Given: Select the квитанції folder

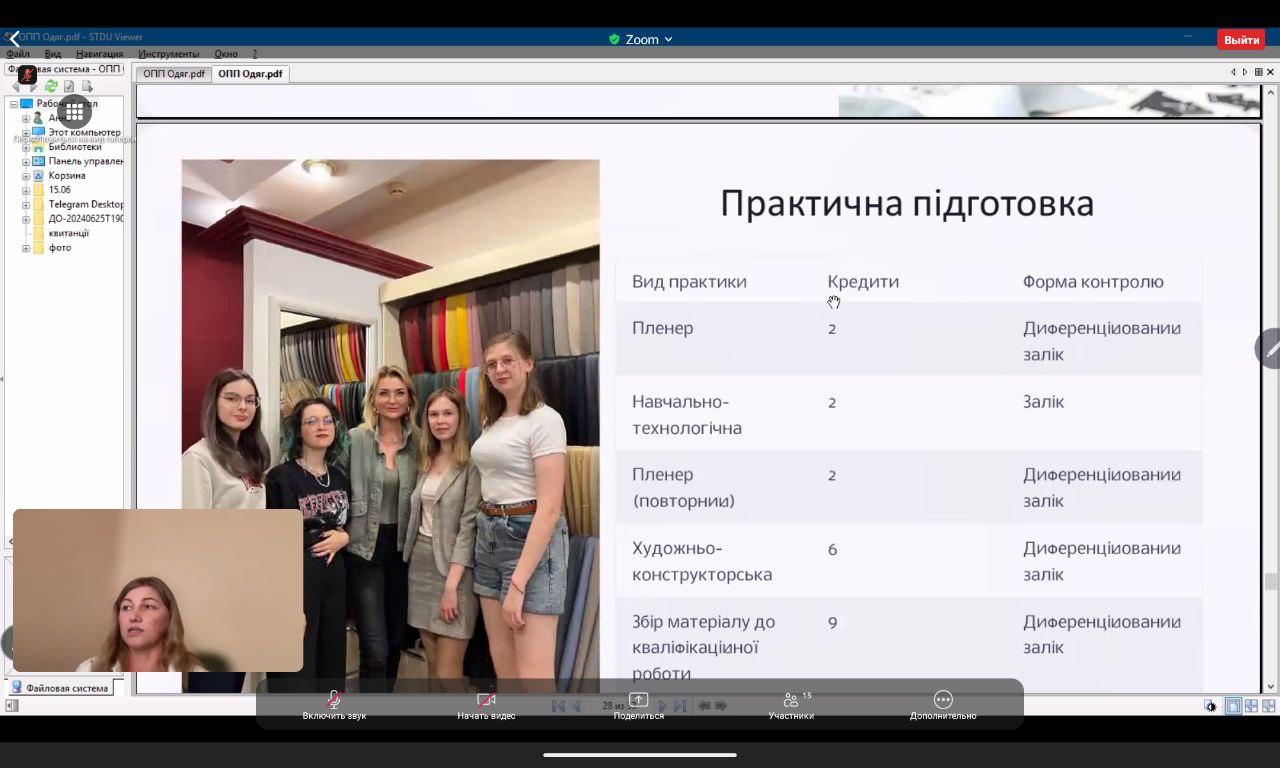Looking at the screenshot, I should coord(68,233).
